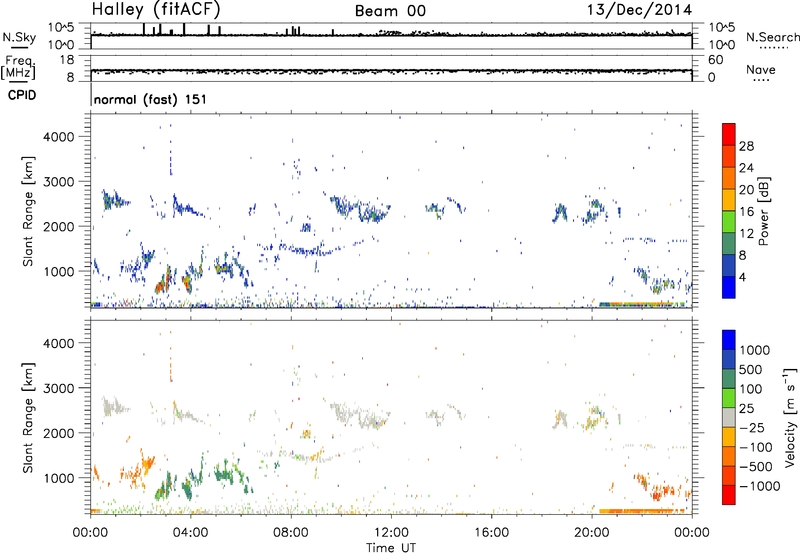Select the text normal (fast) 151
This screenshot has height=554, width=800.
coord(151,99)
